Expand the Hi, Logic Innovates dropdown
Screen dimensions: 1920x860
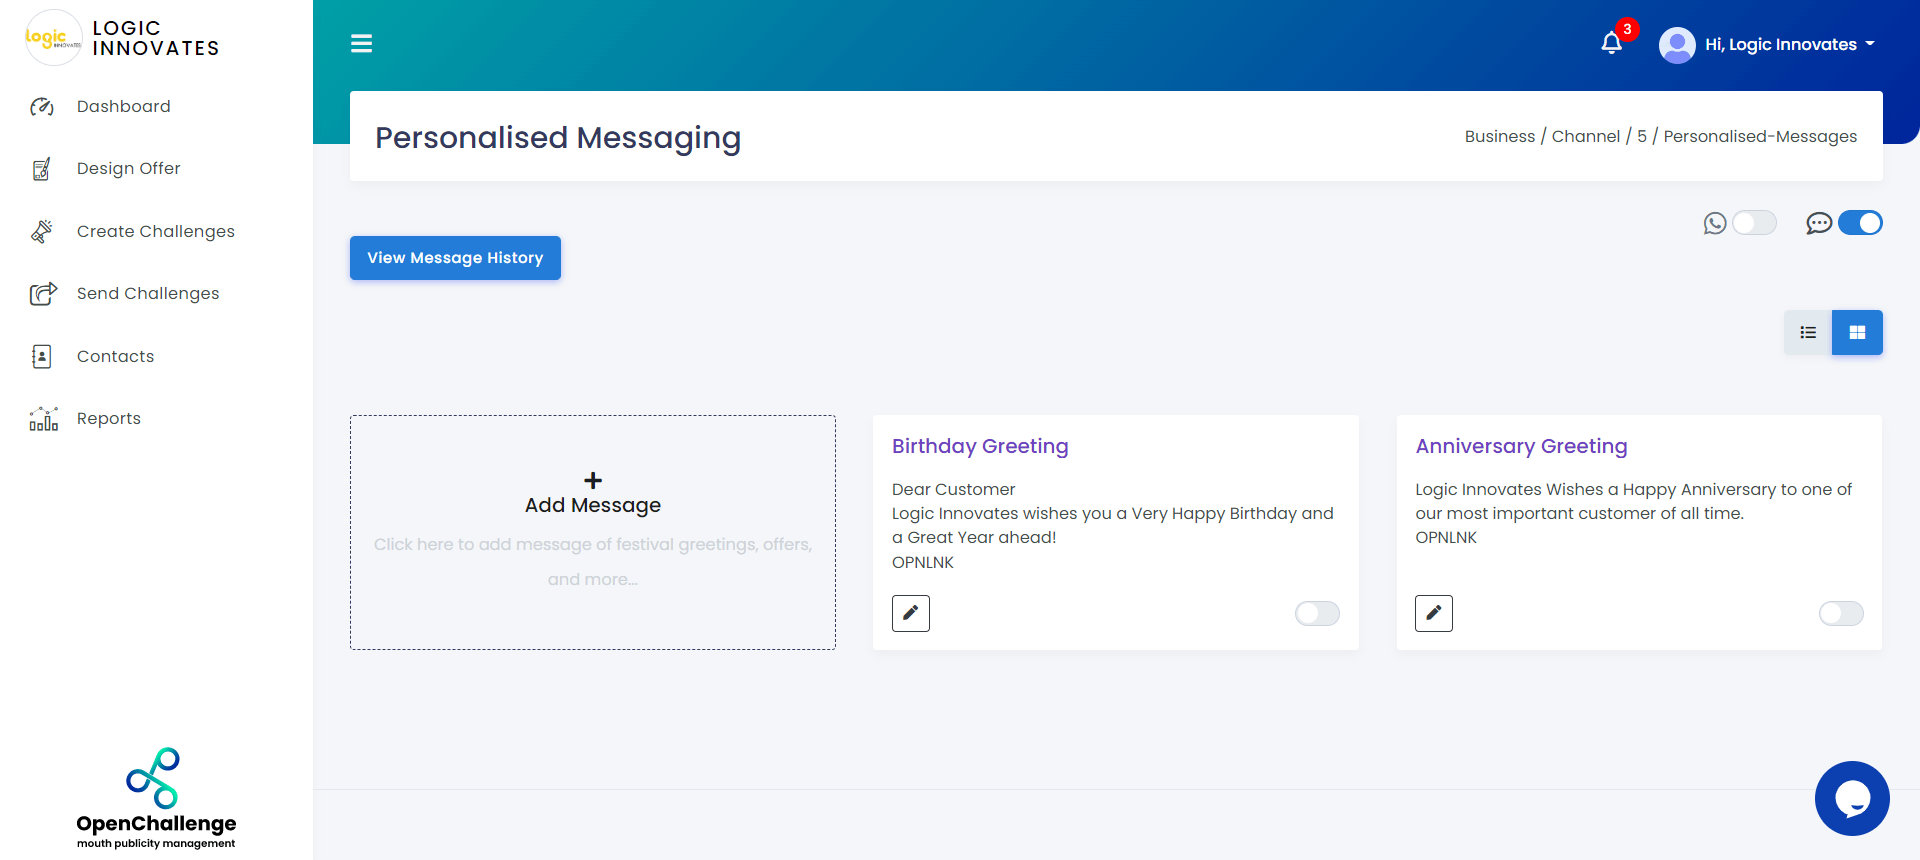[1790, 44]
